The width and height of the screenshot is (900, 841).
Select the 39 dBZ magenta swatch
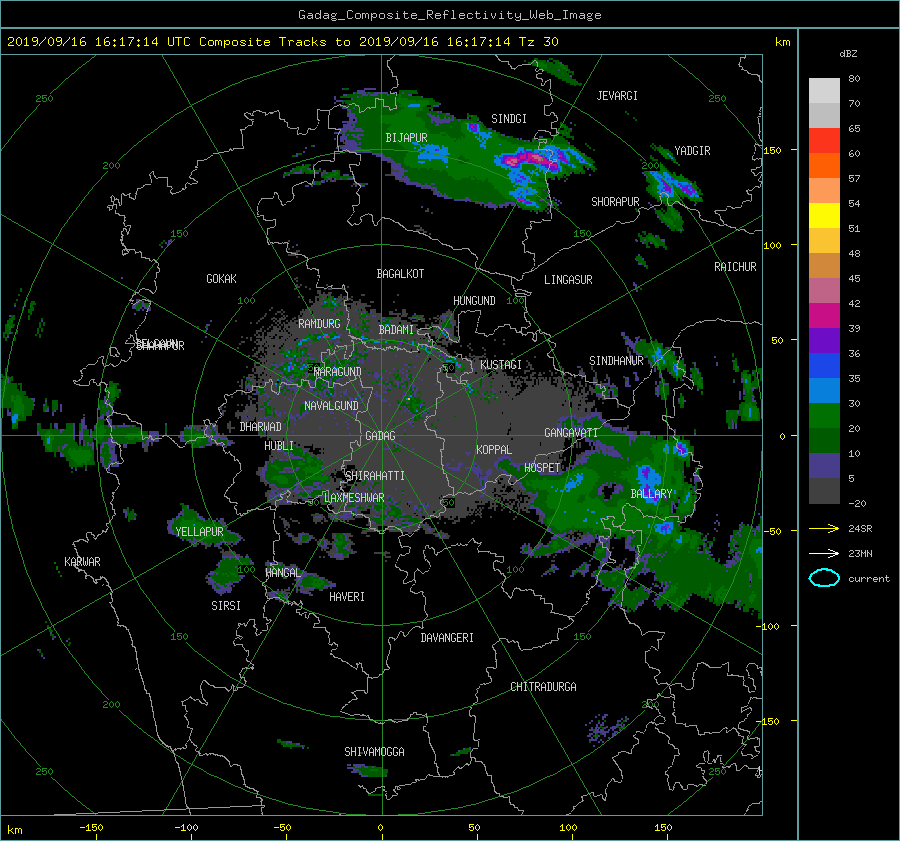pos(824,316)
